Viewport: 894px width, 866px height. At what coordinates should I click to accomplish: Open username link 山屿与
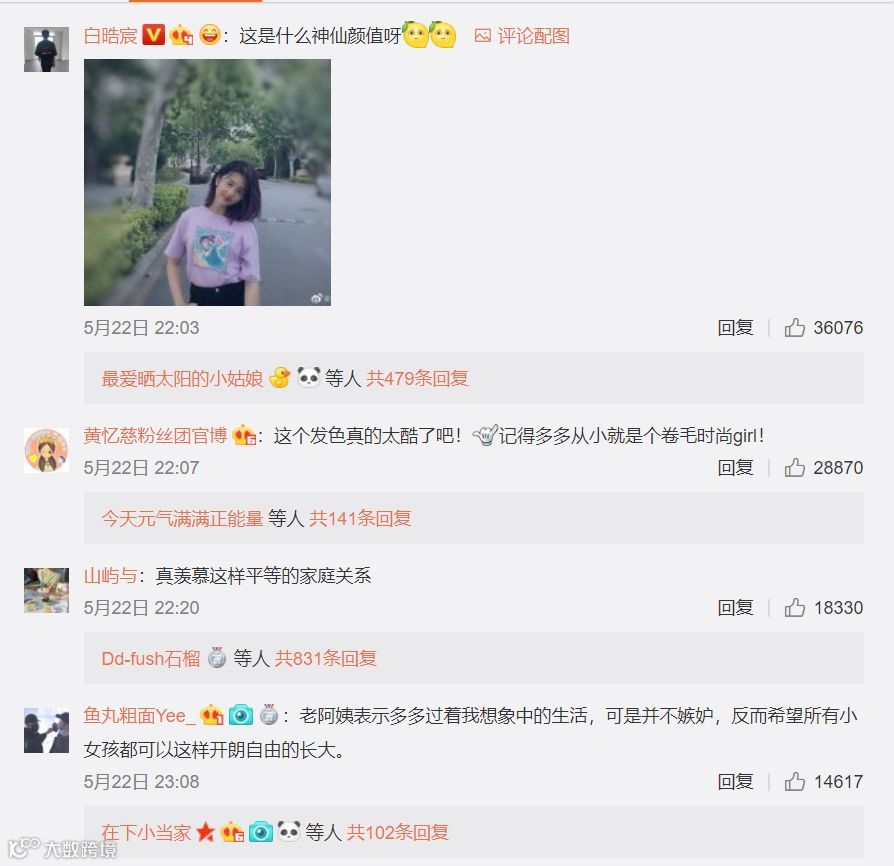(110, 576)
